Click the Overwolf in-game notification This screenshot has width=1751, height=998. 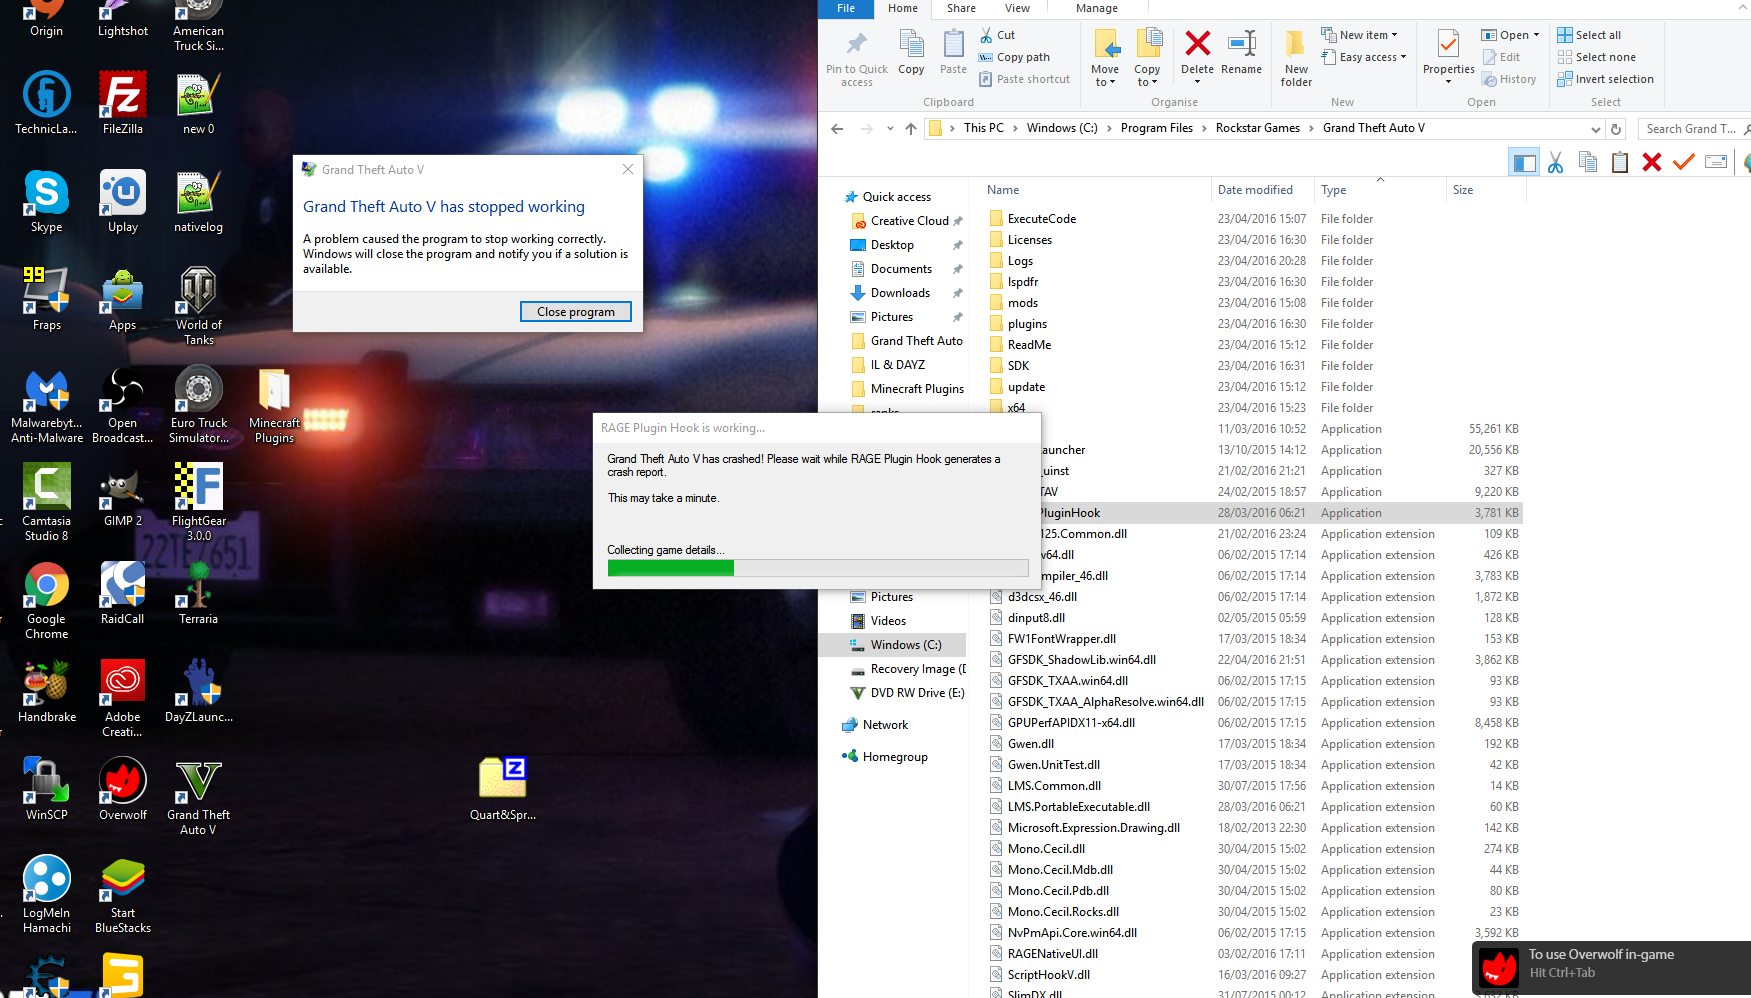[1611, 968]
